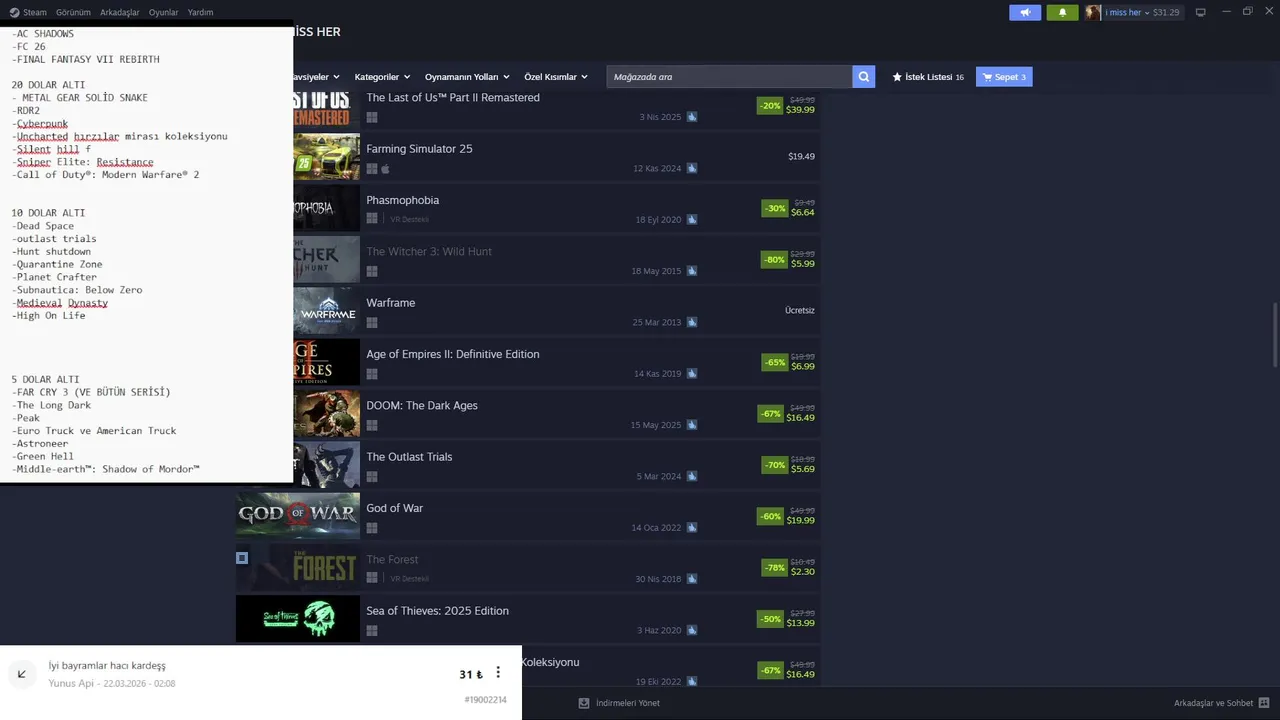Click the store search magnifier button

point(863,77)
